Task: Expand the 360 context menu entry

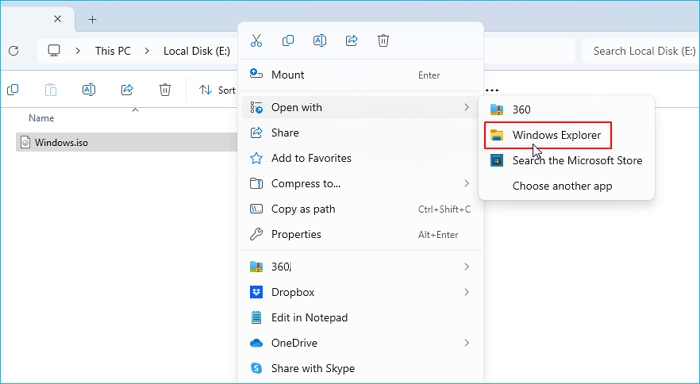Action: click(361, 267)
